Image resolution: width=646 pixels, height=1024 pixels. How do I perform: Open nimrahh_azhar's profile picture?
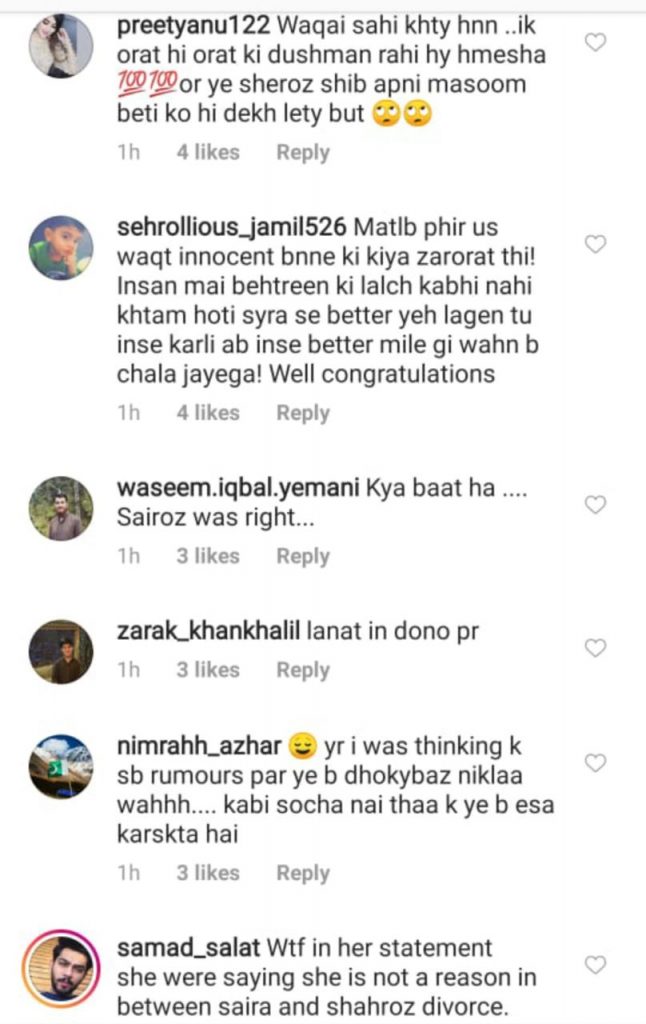click(61, 767)
